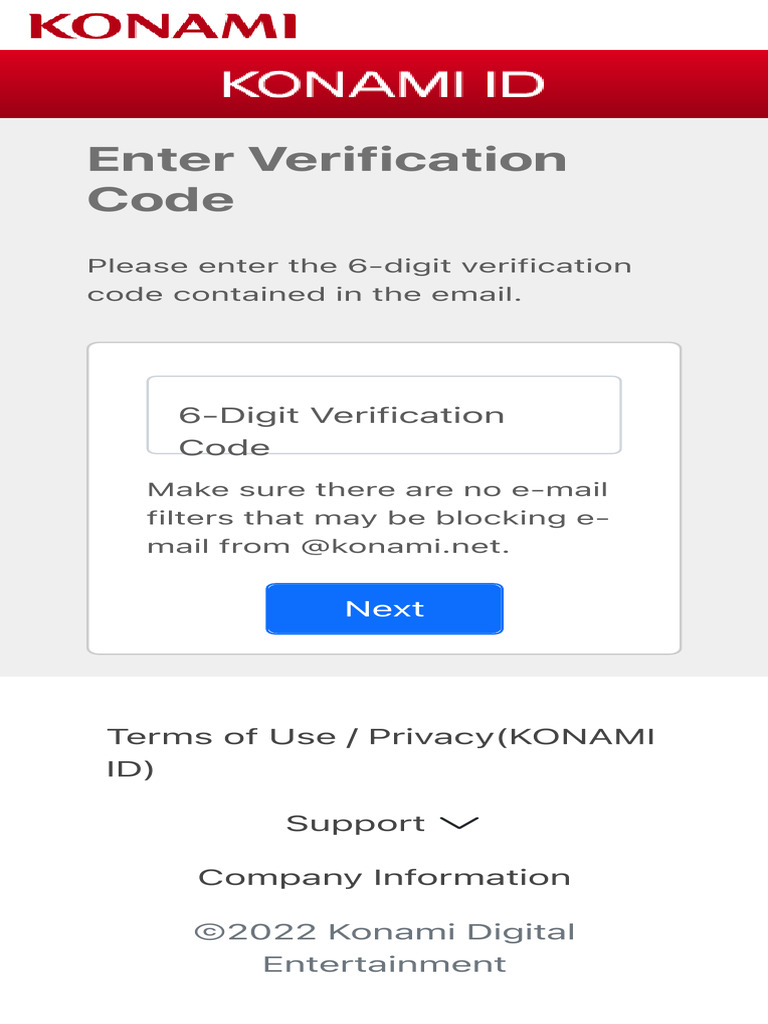Image resolution: width=768 pixels, height=1024 pixels.
Task: Click the chevron arrow beside Support
Action: (x=459, y=823)
